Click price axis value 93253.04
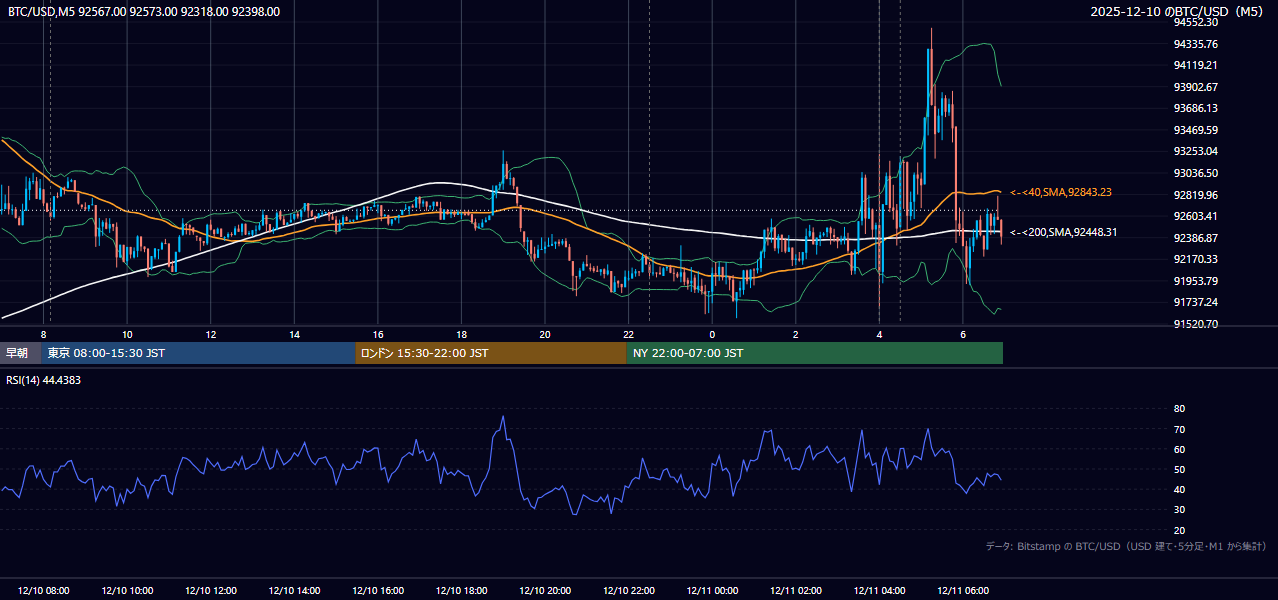 tap(1196, 151)
